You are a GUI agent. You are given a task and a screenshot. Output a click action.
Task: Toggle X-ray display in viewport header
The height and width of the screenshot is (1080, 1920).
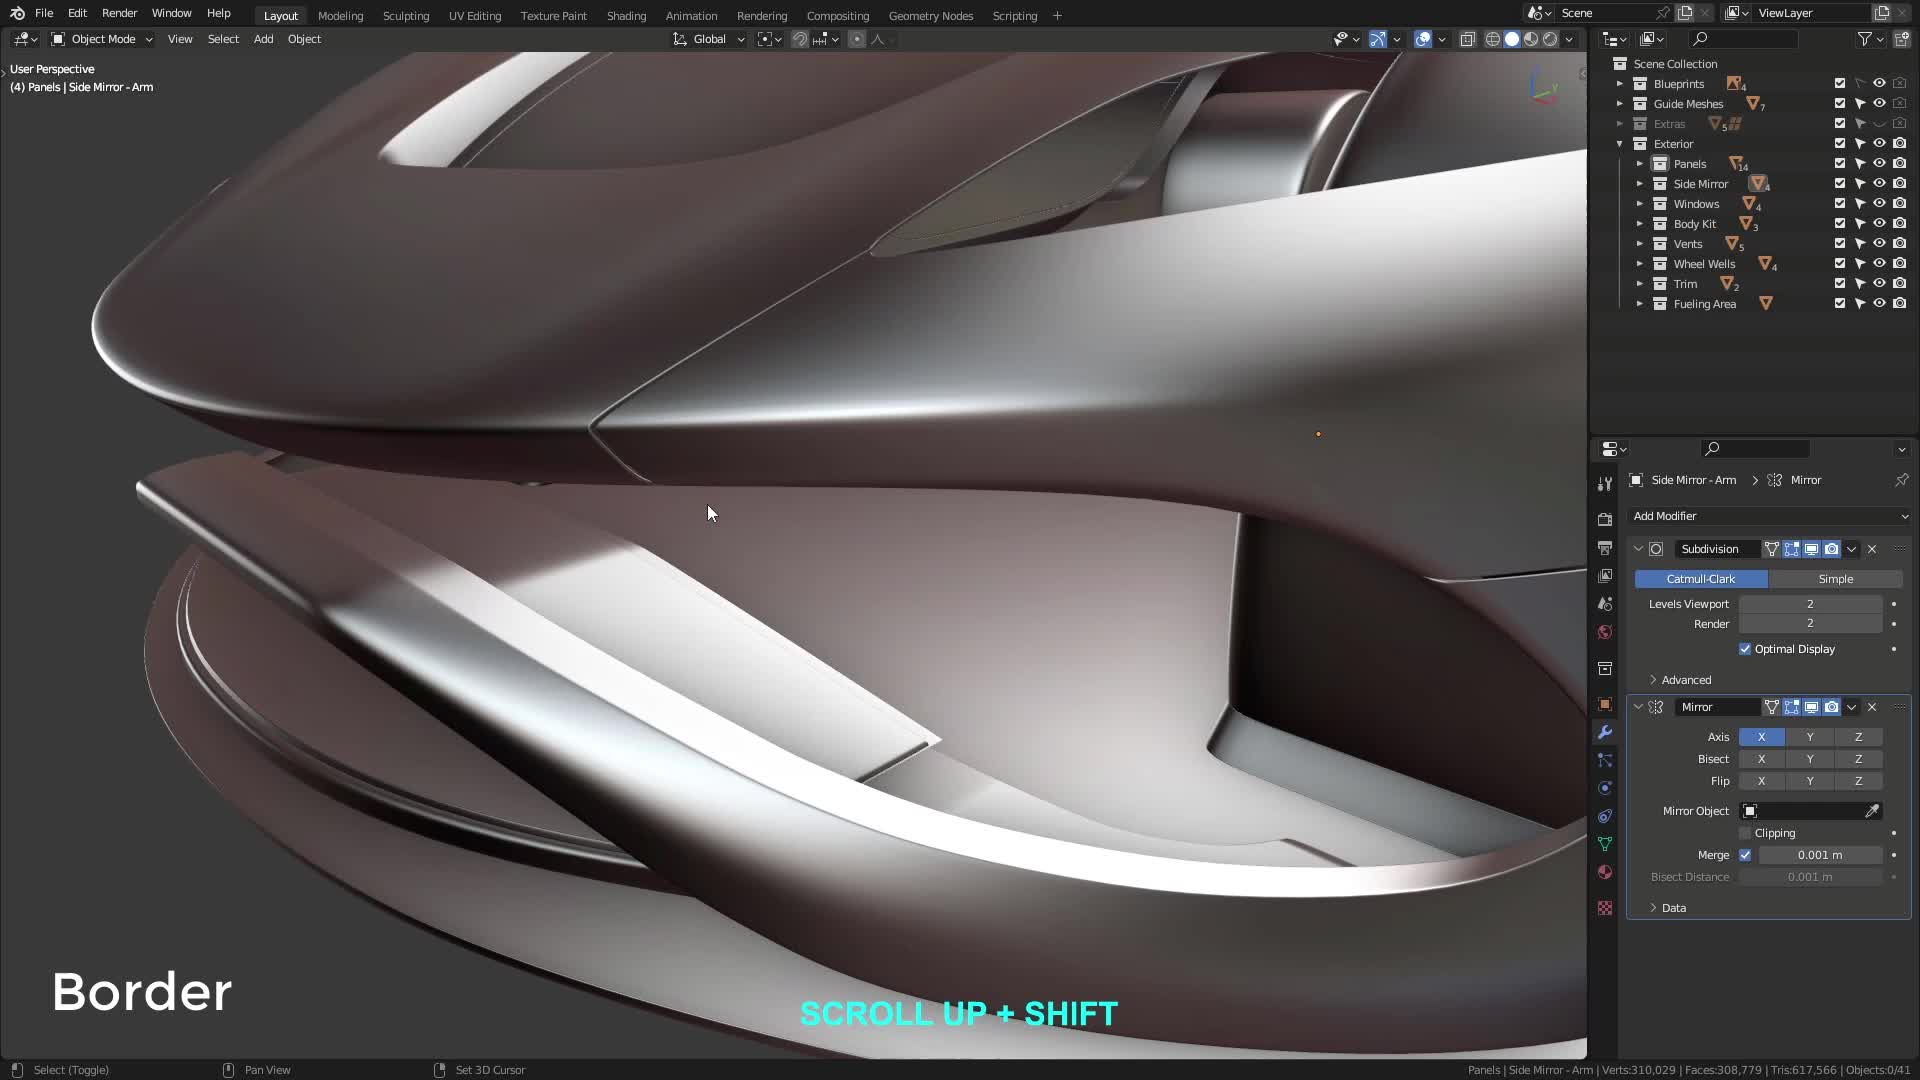pyautogui.click(x=1467, y=39)
